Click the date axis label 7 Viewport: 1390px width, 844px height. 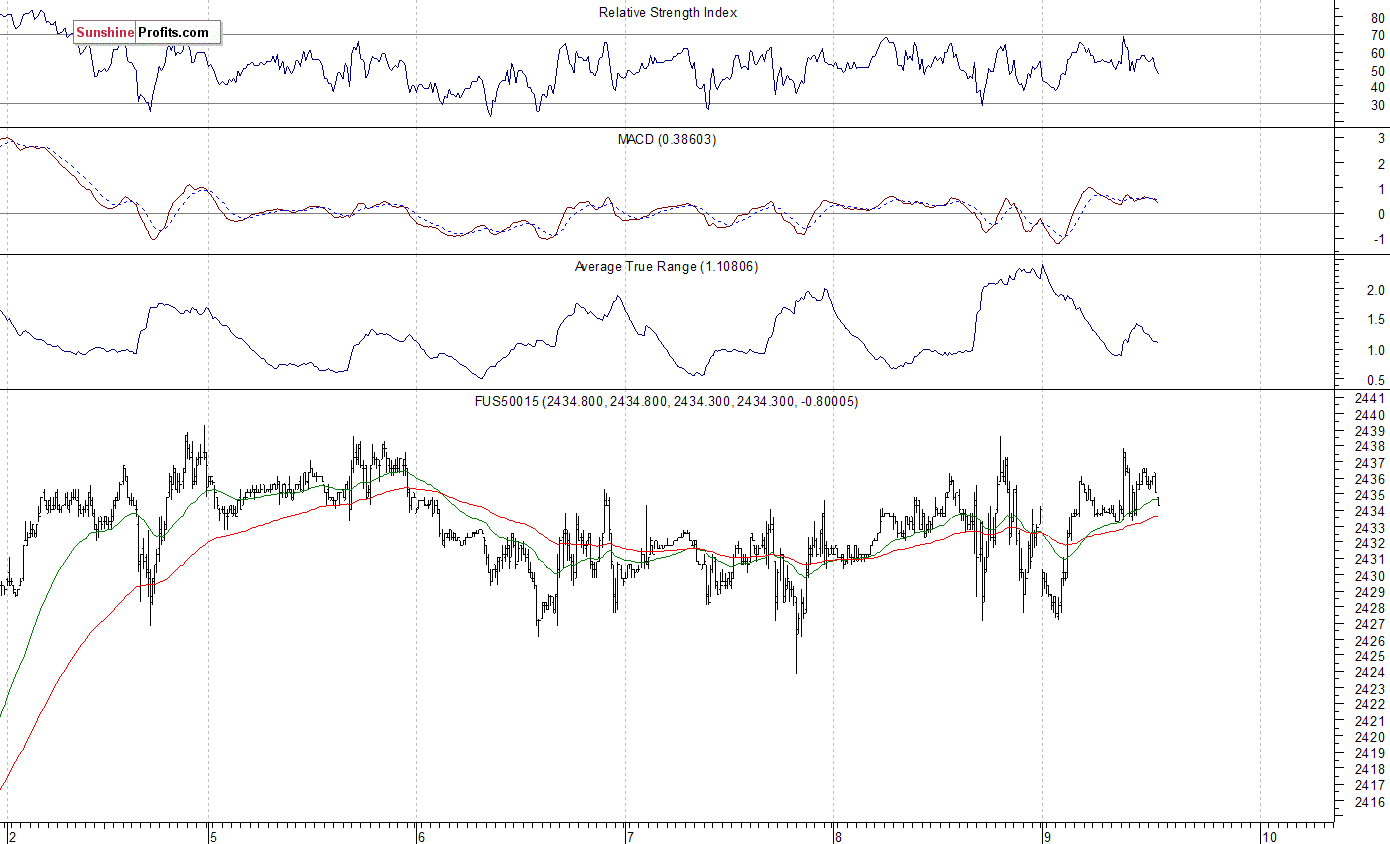pyautogui.click(x=629, y=836)
